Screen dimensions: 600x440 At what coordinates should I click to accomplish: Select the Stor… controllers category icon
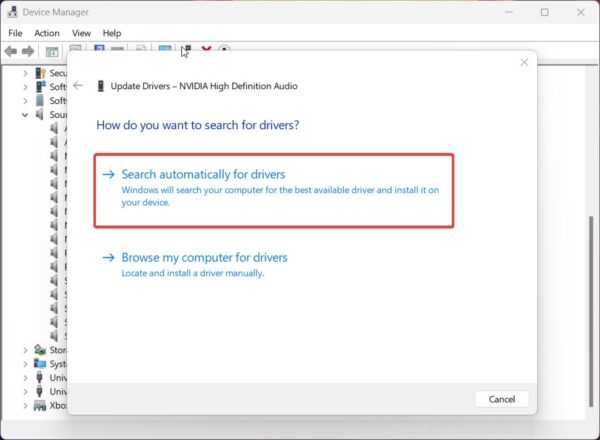pos(40,349)
